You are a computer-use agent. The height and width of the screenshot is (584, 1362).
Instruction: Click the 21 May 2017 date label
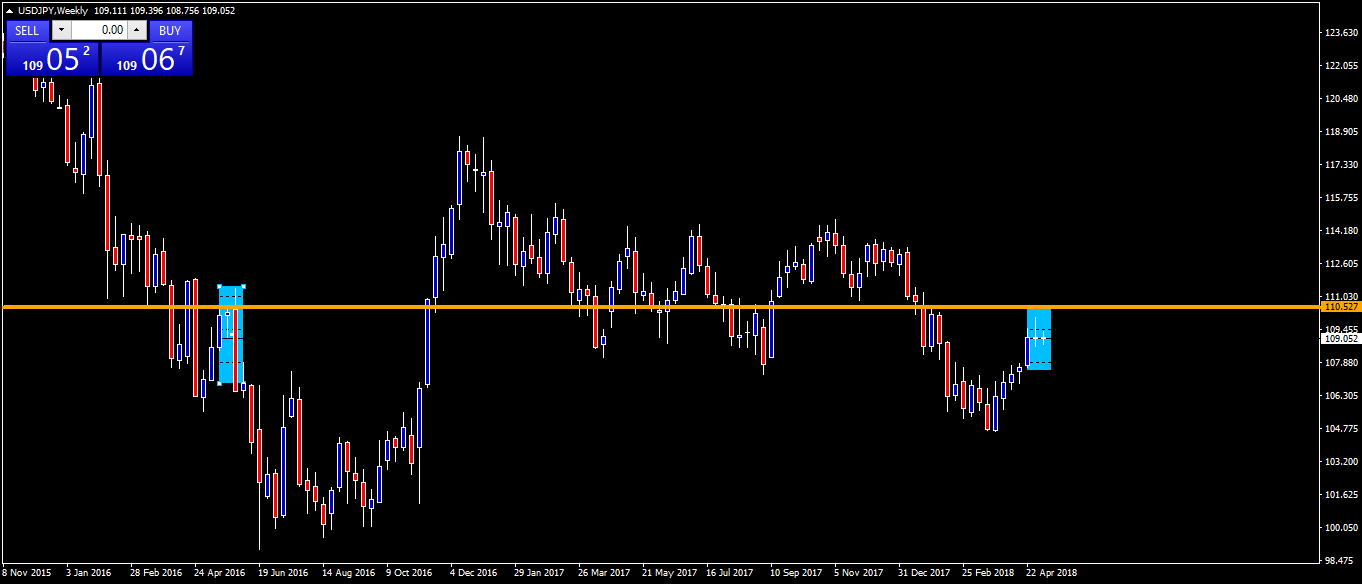pos(669,574)
